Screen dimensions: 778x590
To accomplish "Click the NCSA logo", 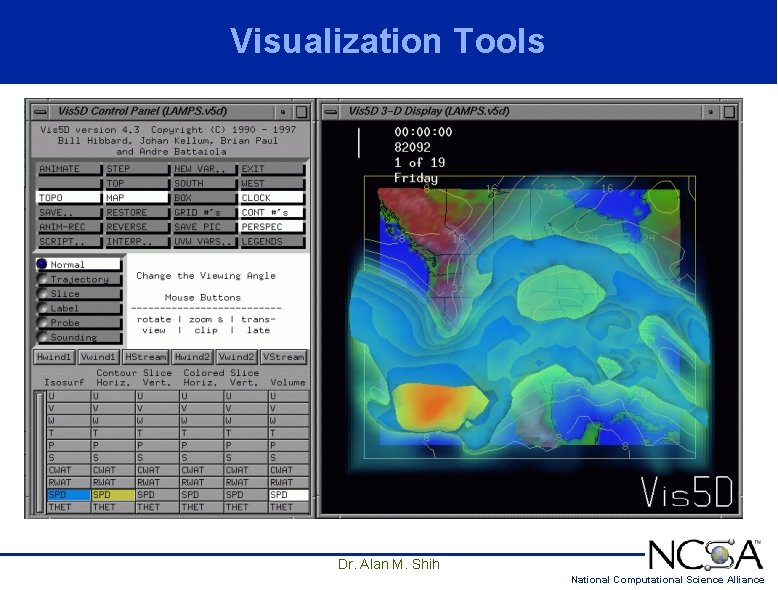I will 705,555.
